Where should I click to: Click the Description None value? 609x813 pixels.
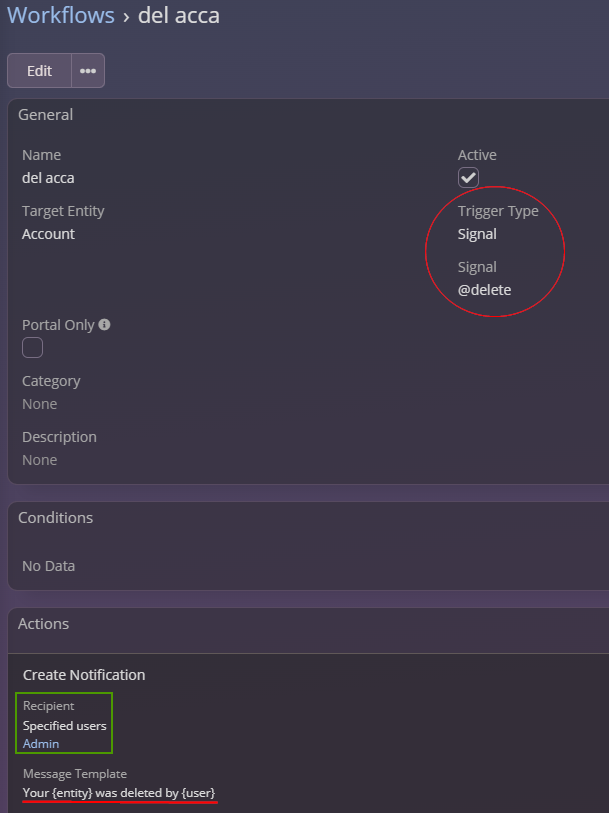(x=39, y=460)
